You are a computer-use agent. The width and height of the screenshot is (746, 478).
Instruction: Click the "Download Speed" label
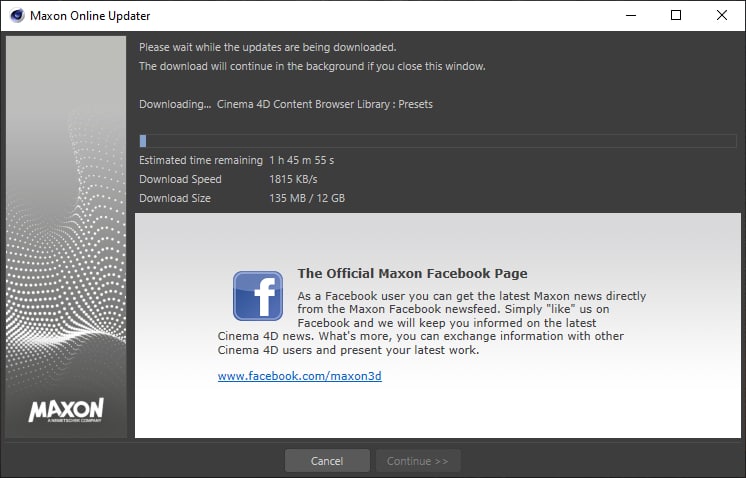pos(180,179)
